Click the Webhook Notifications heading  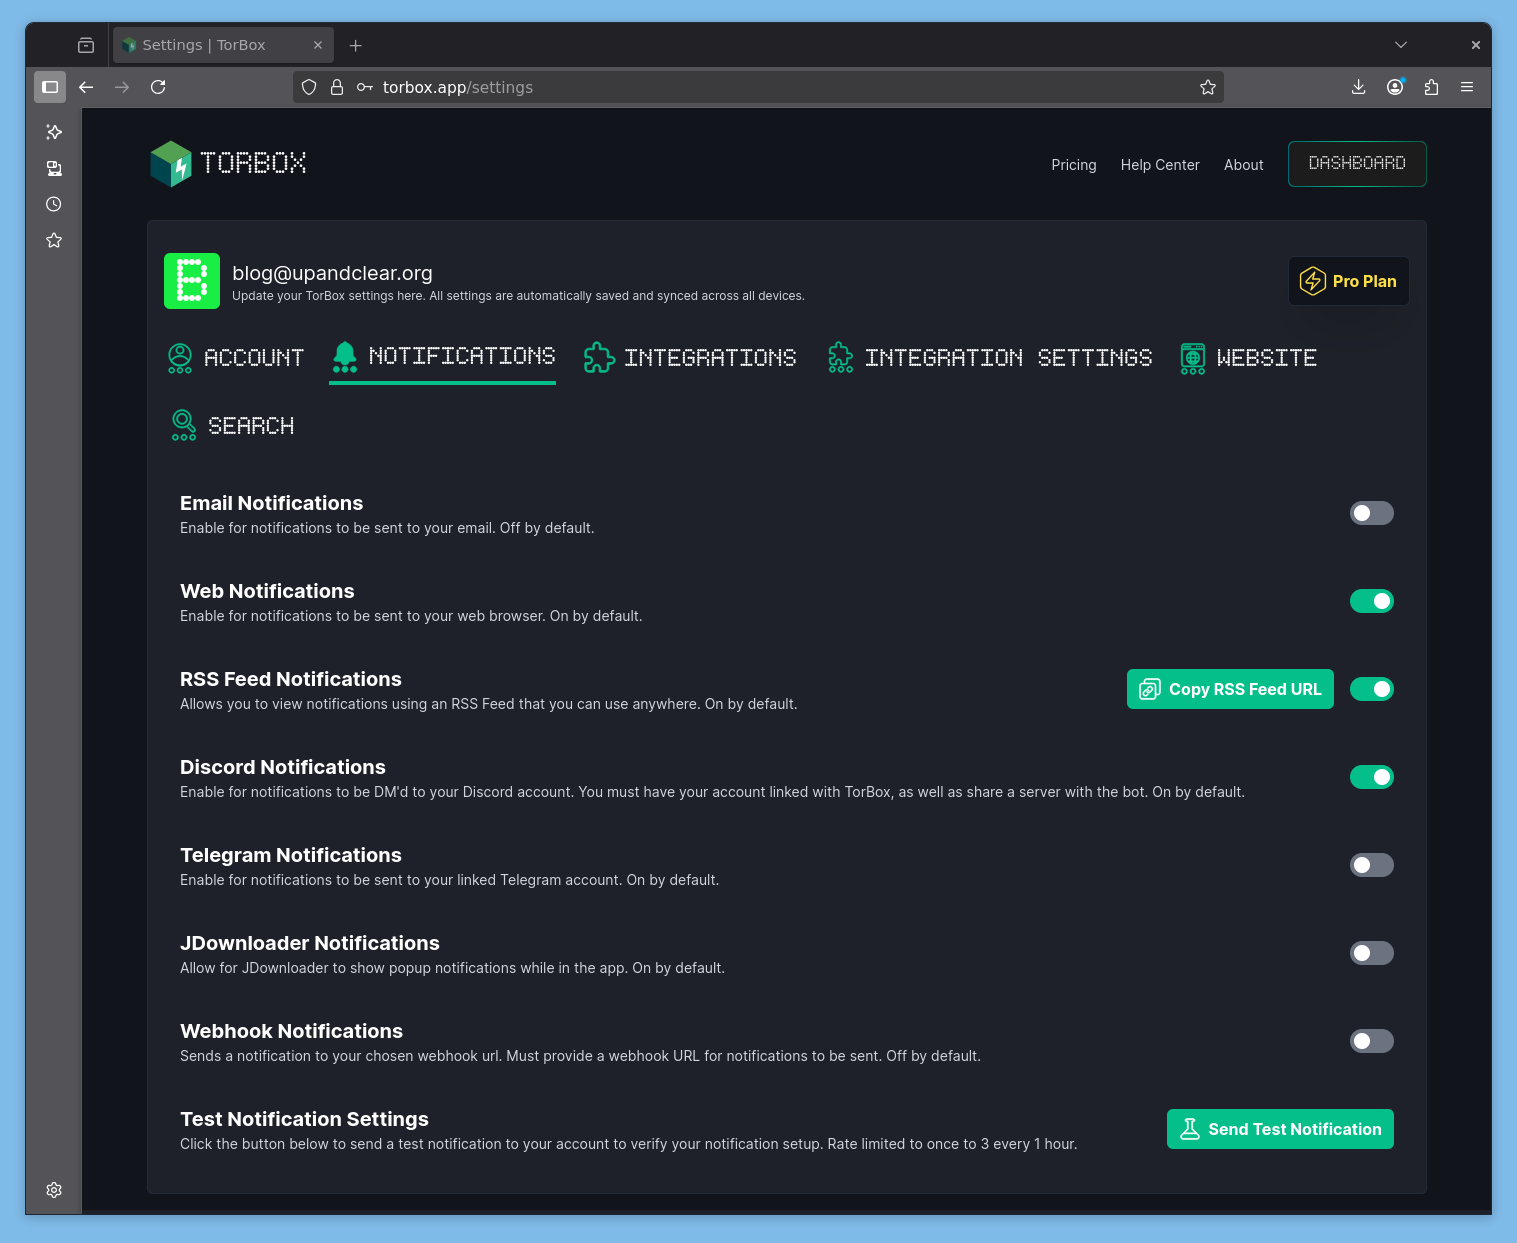point(291,1031)
